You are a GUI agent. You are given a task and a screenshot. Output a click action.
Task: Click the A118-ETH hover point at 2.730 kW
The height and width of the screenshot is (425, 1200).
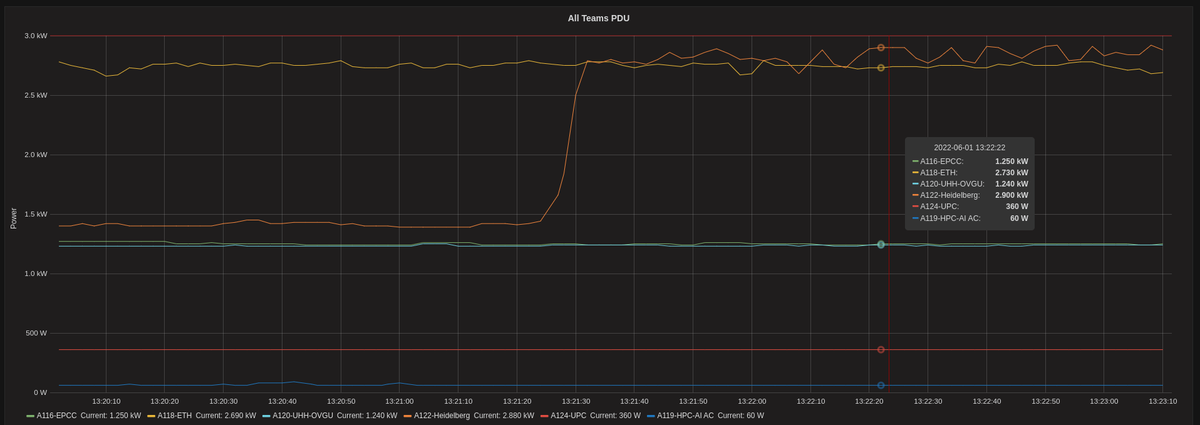click(881, 68)
